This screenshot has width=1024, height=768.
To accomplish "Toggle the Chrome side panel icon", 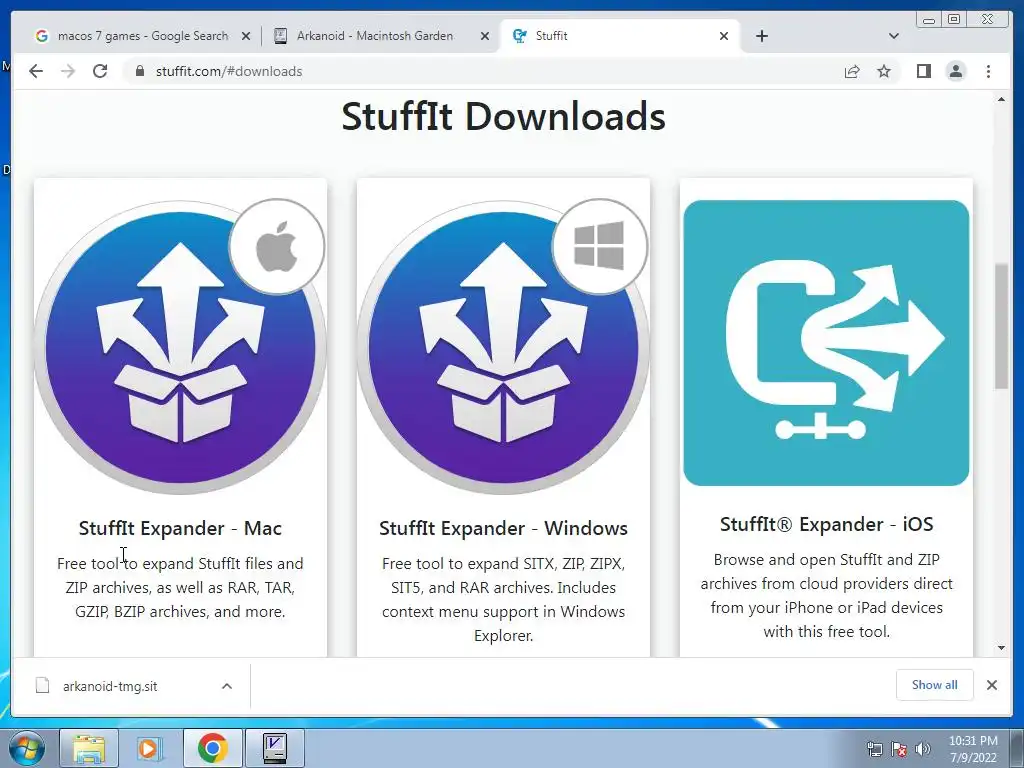I will [923, 71].
